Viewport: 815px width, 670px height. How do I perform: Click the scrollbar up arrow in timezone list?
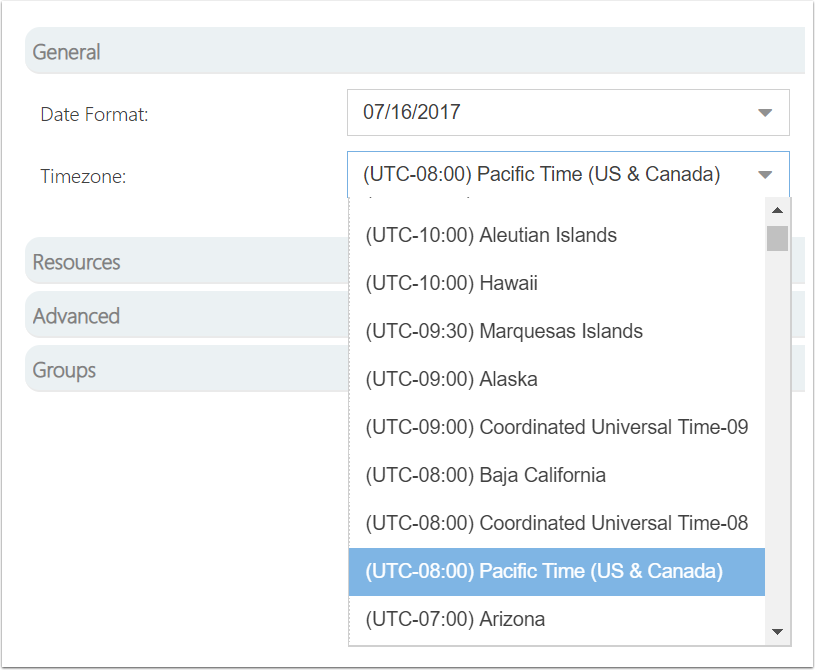[778, 210]
